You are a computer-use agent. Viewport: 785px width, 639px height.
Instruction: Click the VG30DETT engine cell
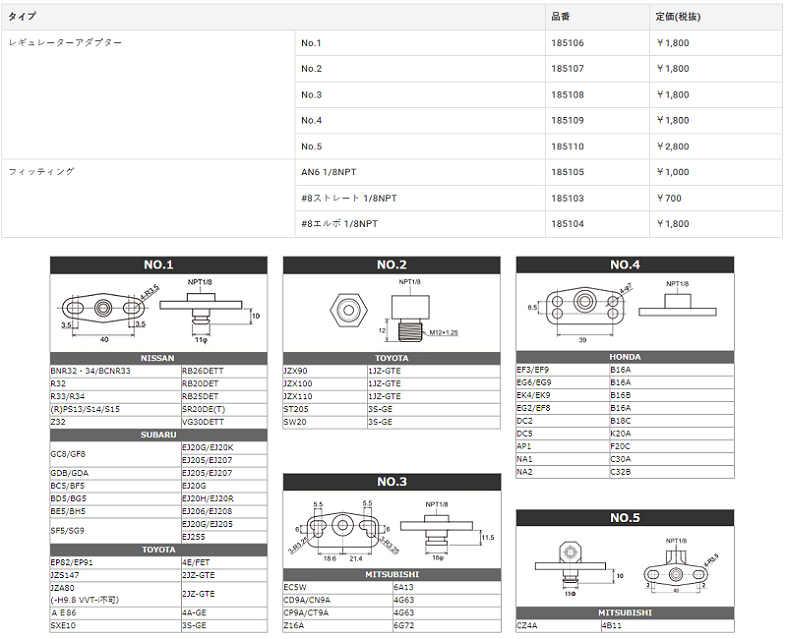tap(224, 422)
